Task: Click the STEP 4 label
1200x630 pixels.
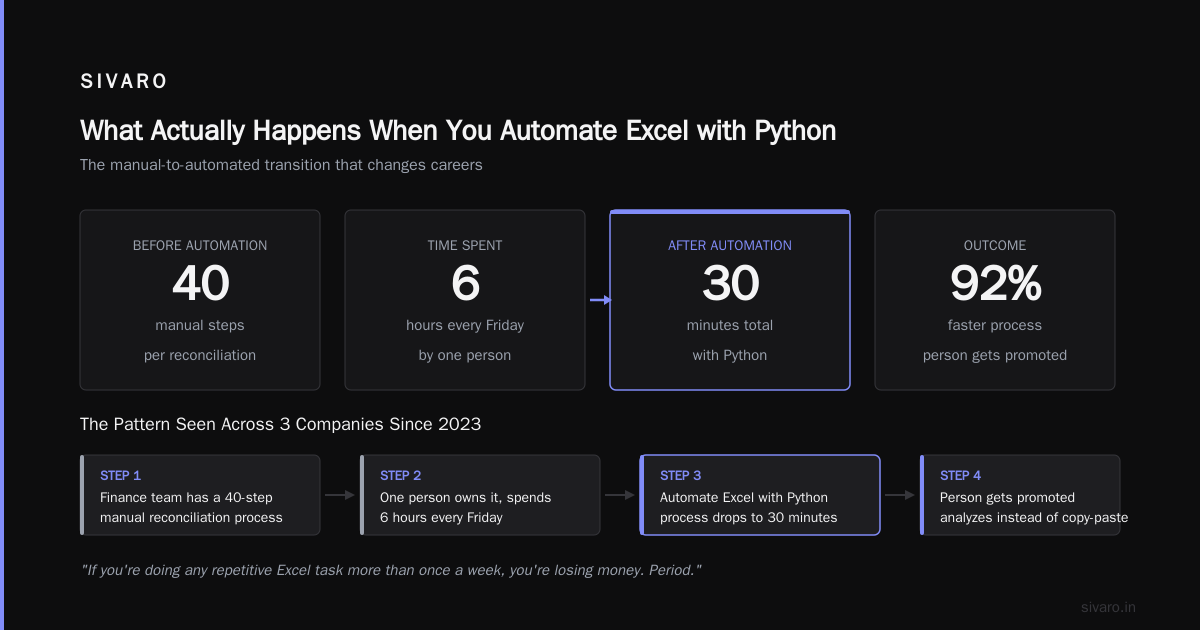Action: tap(961, 476)
